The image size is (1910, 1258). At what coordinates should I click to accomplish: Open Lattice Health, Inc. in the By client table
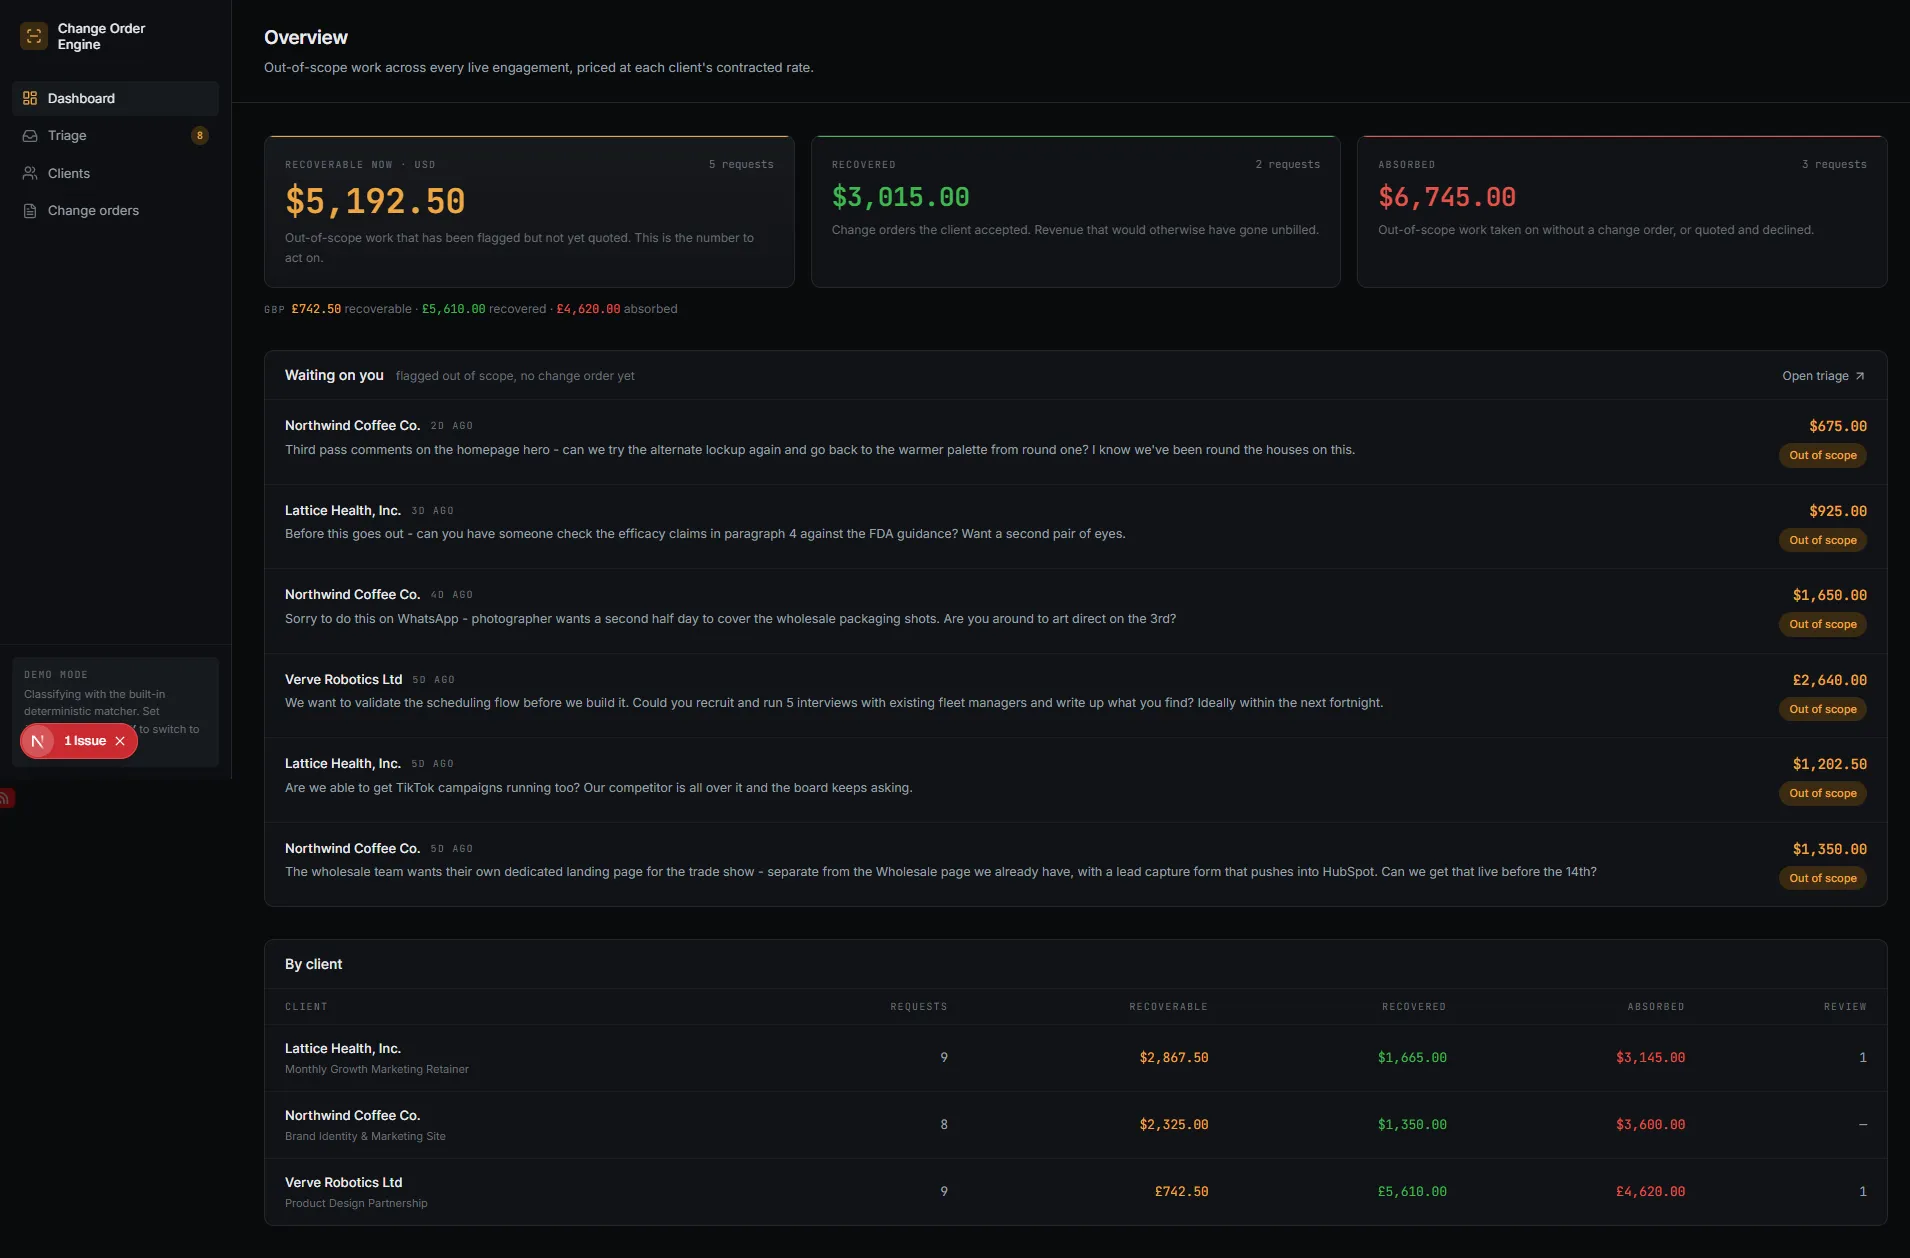pos(343,1048)
